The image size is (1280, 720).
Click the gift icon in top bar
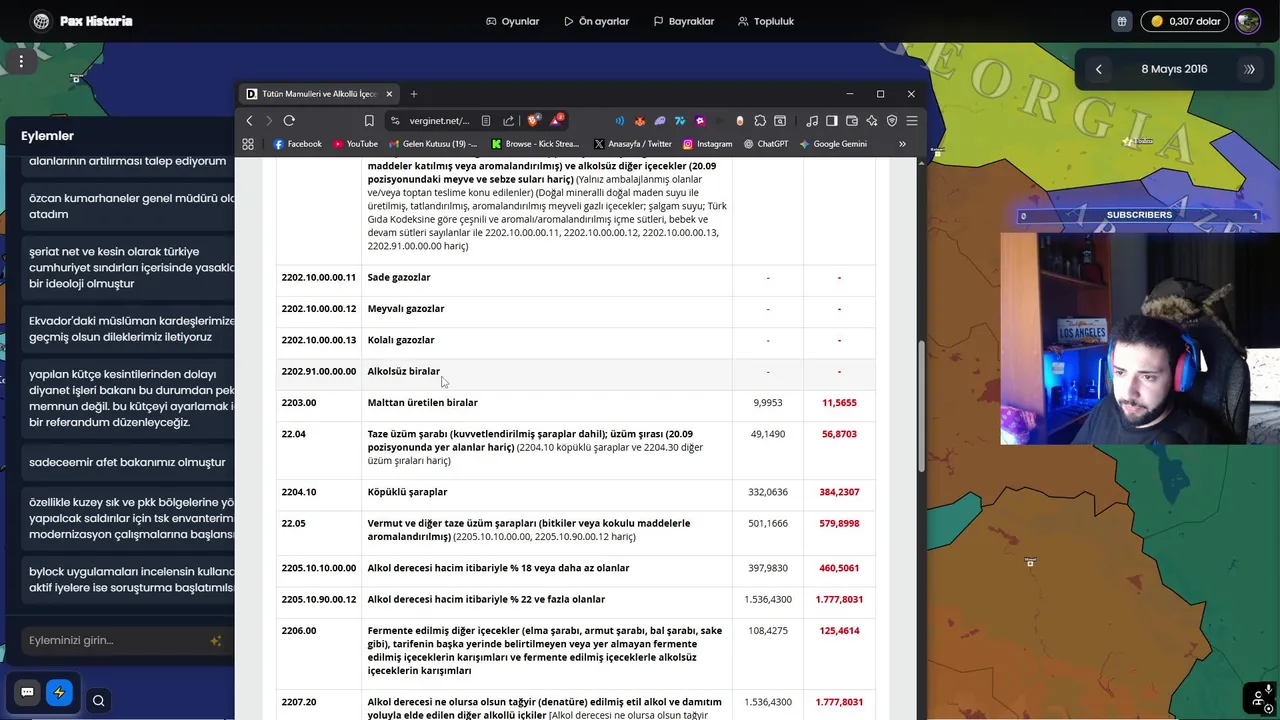pyautogui.click(x=1122, y=21)
